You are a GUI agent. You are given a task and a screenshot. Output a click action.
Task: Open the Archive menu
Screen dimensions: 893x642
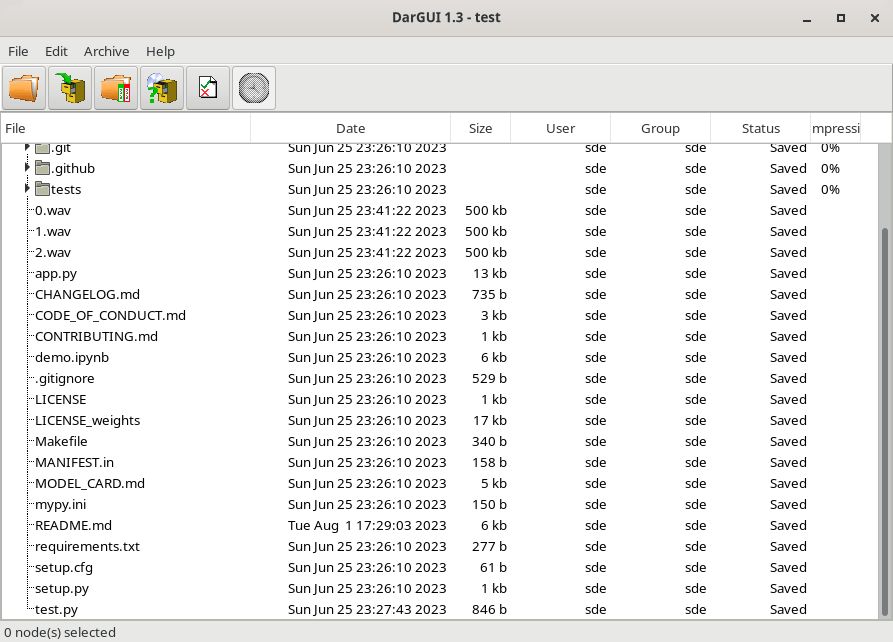click(106, 51)
